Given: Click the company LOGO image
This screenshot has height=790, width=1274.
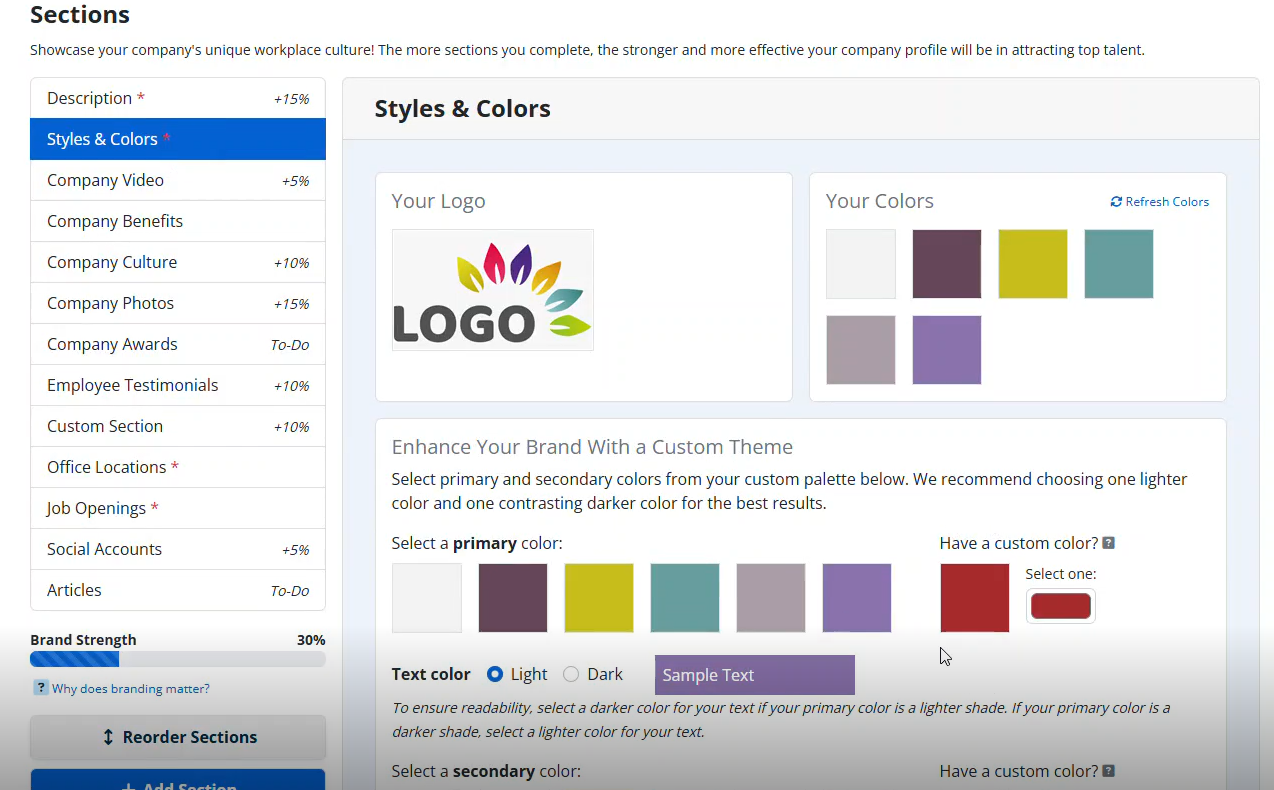Looking at the screenshot, I should [x=492, y=289].
